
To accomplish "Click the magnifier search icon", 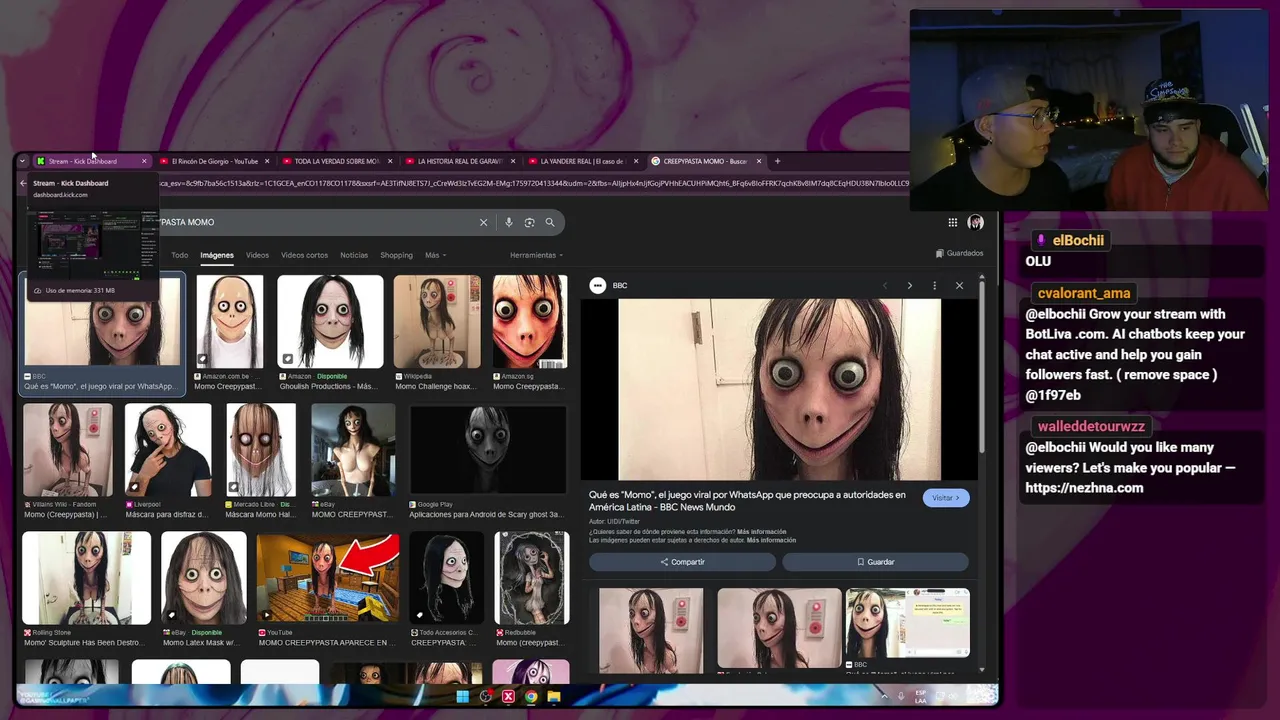I will (550, 222).
